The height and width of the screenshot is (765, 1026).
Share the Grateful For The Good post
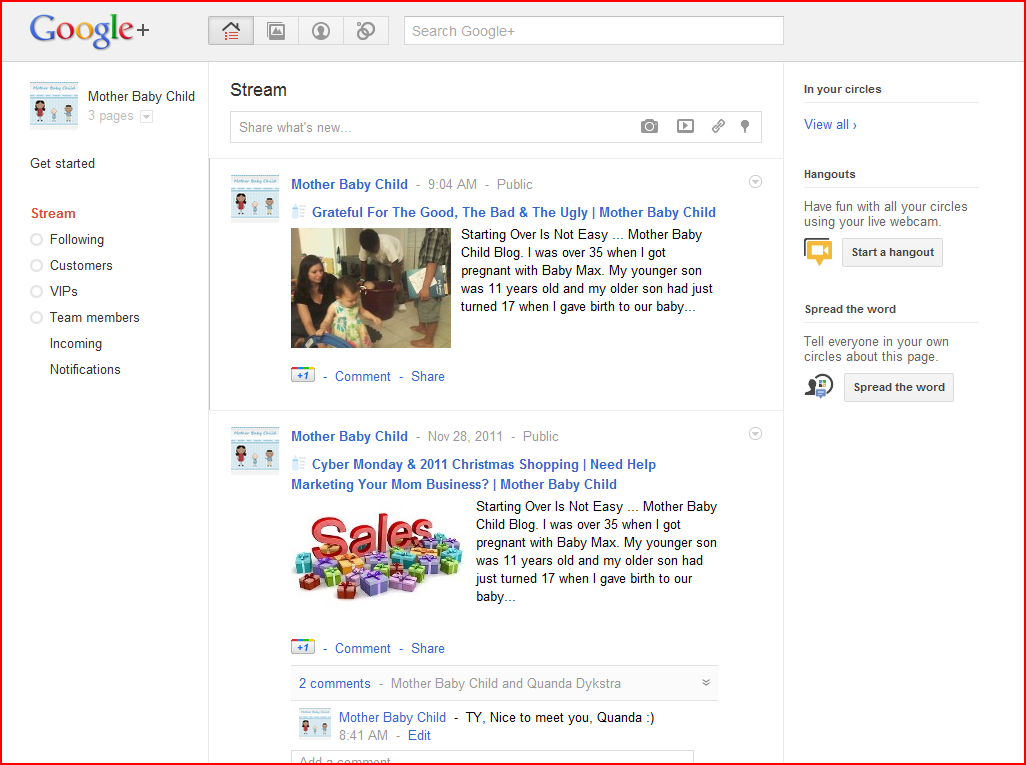tap(428, 376)
